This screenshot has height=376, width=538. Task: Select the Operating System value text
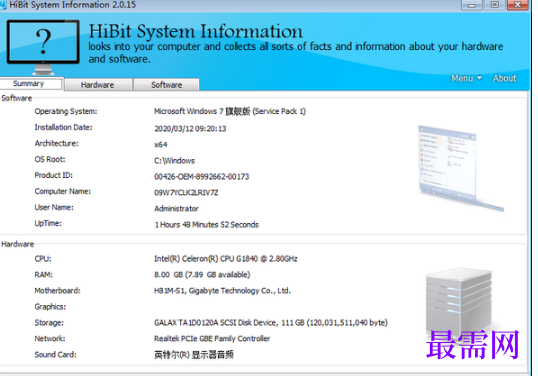230,111
